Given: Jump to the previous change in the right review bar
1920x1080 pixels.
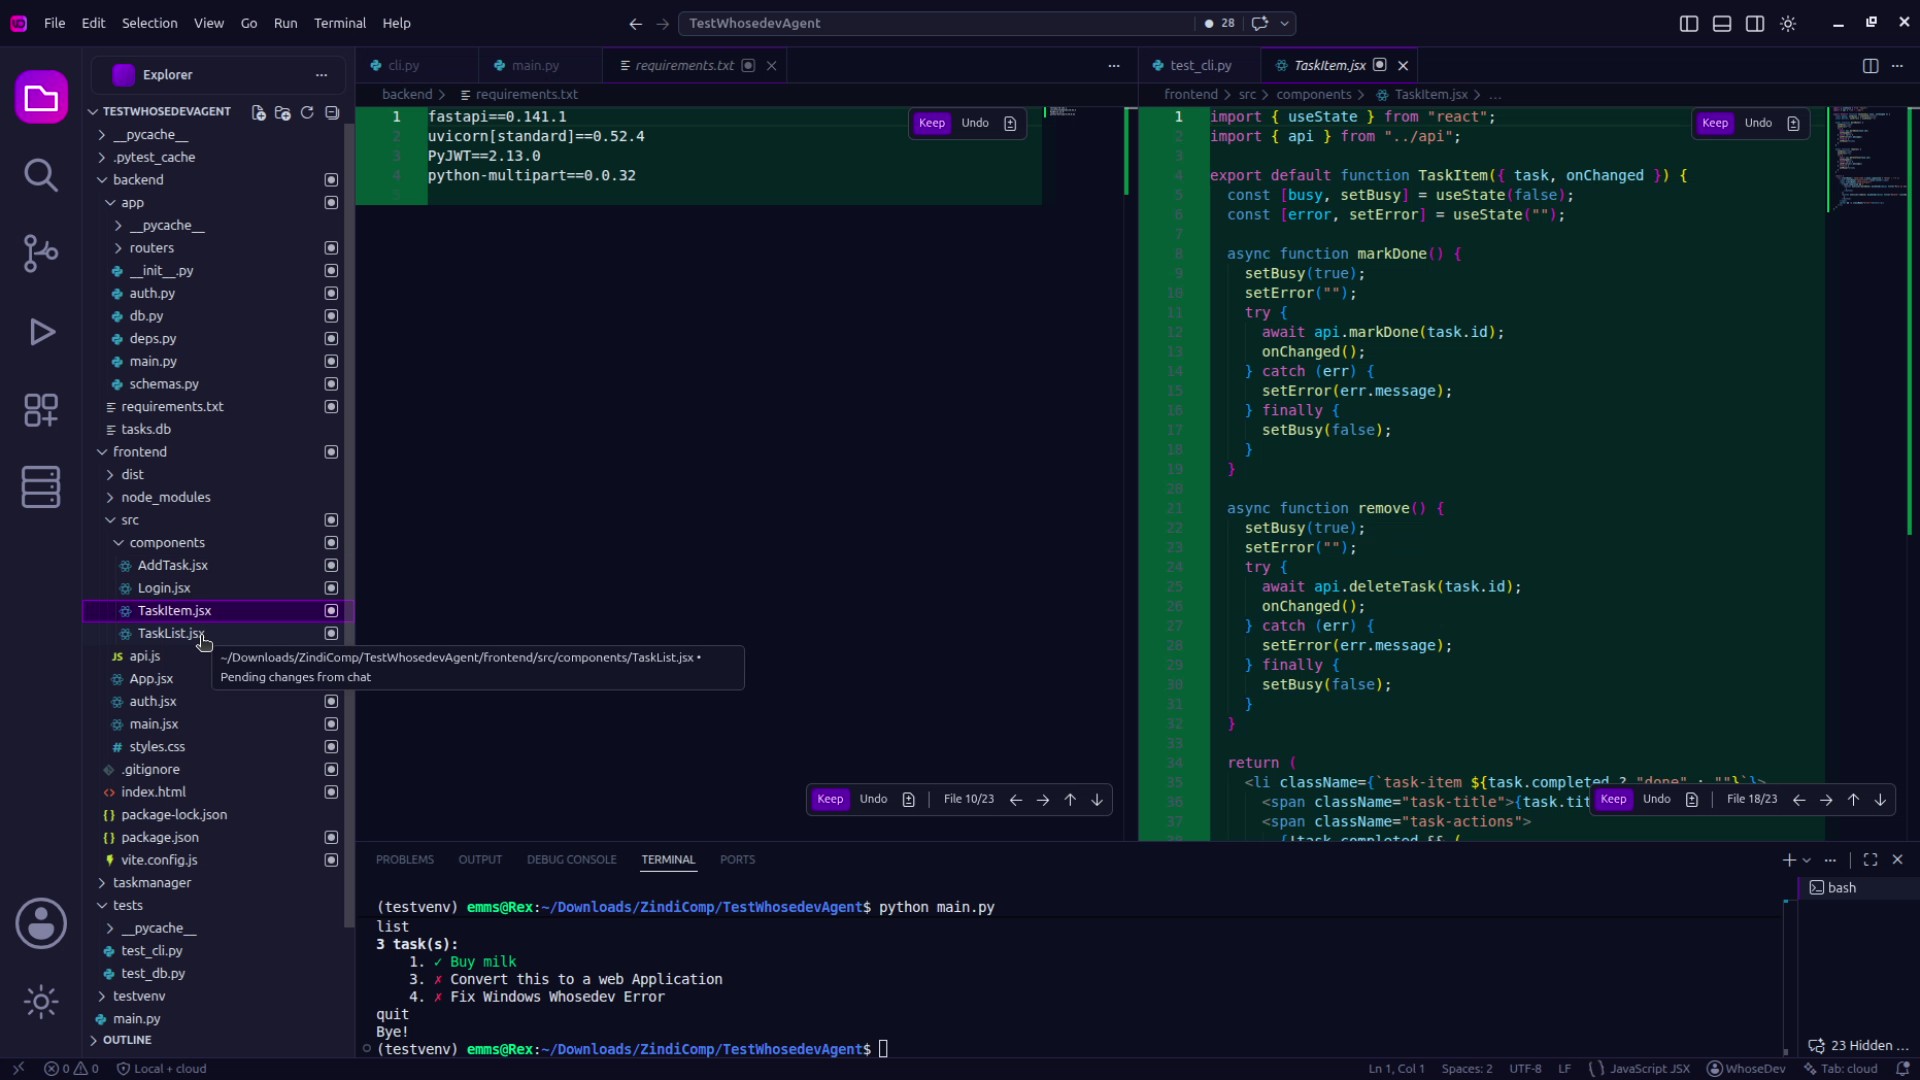Looking at the screenshot, I should point(1853,800).
